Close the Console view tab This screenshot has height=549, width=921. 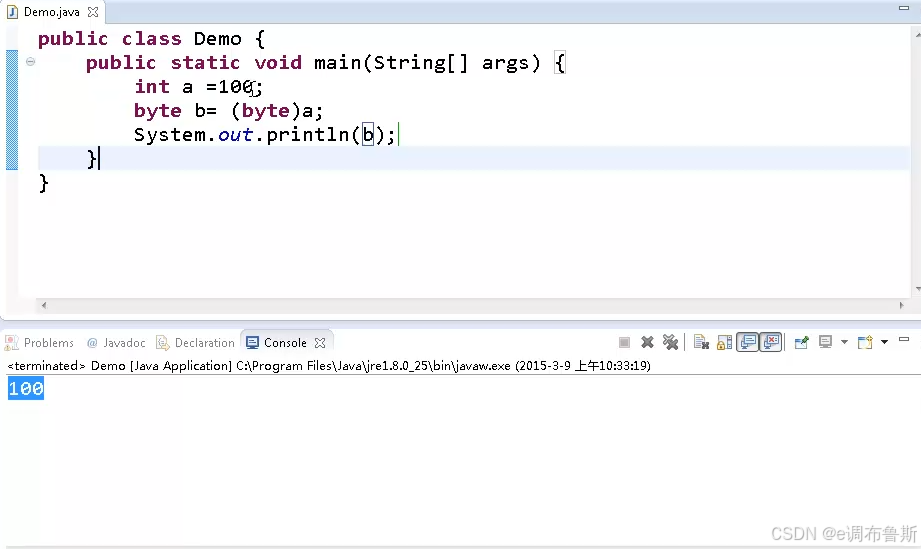pos(320,343)
